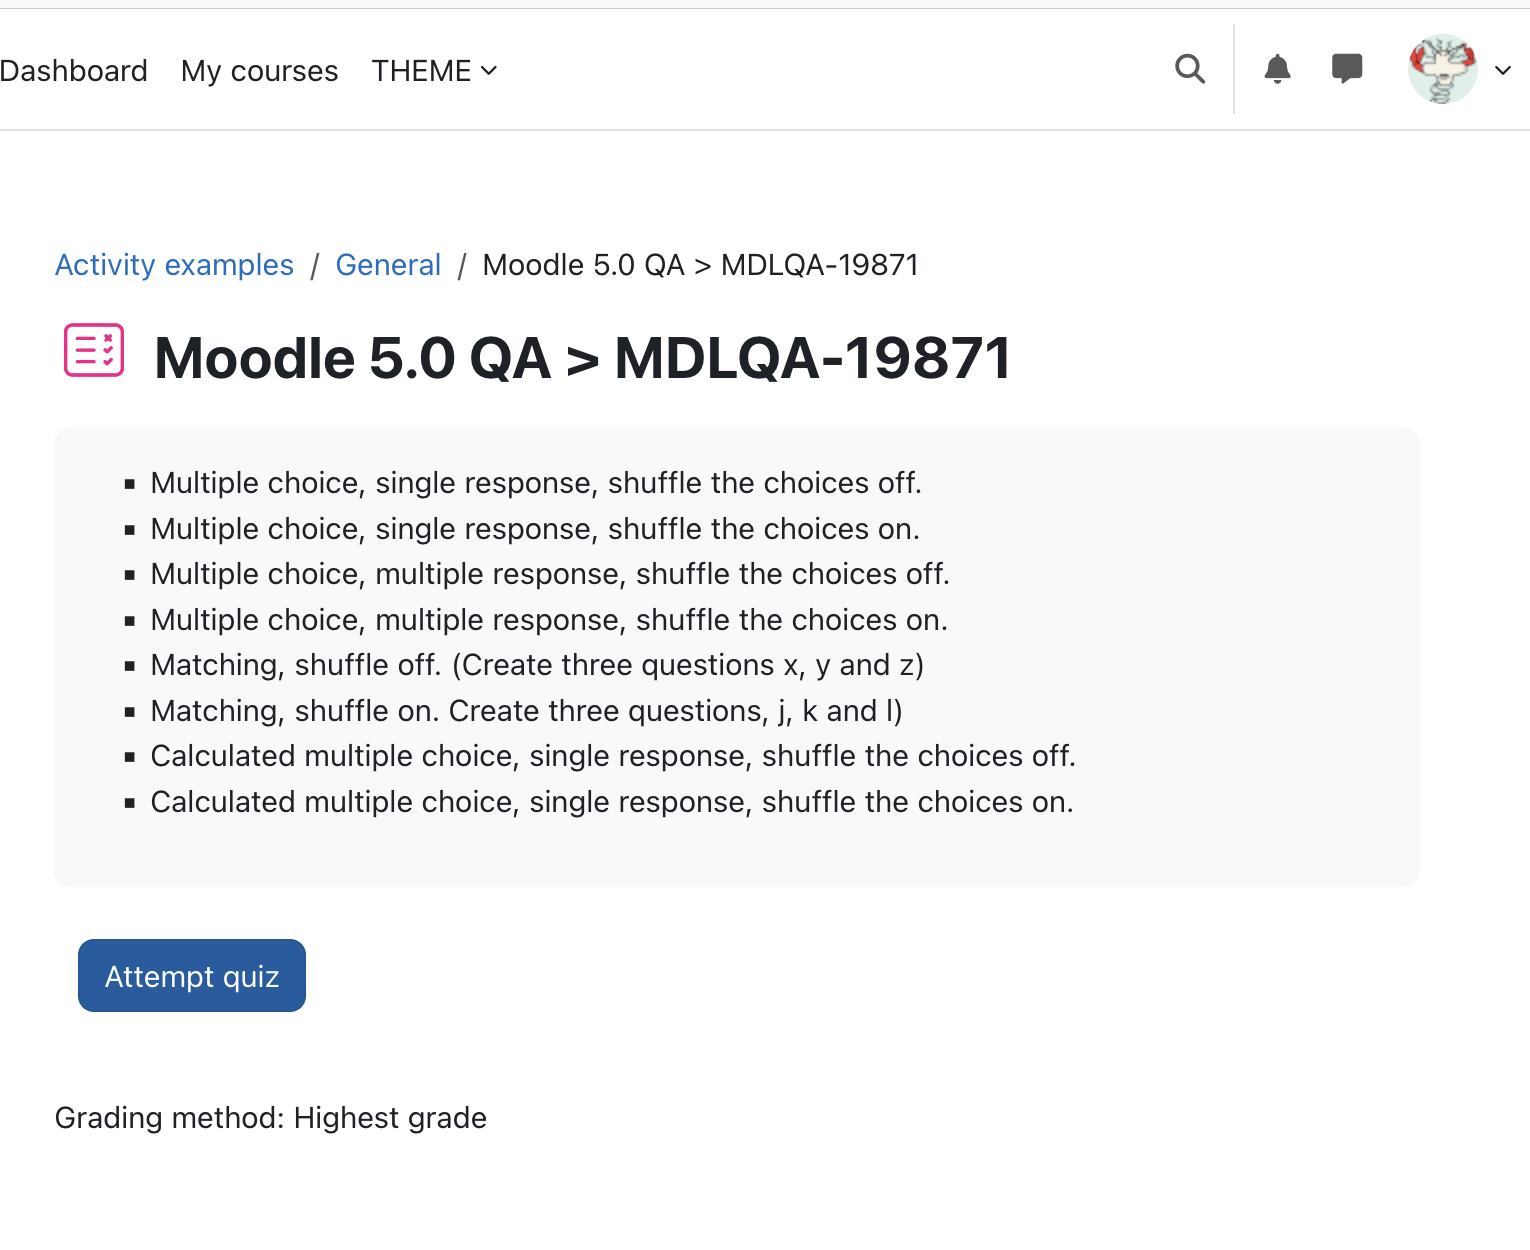Click the user avatar picture
1530x1250 pixels.
coord(1442,69)
